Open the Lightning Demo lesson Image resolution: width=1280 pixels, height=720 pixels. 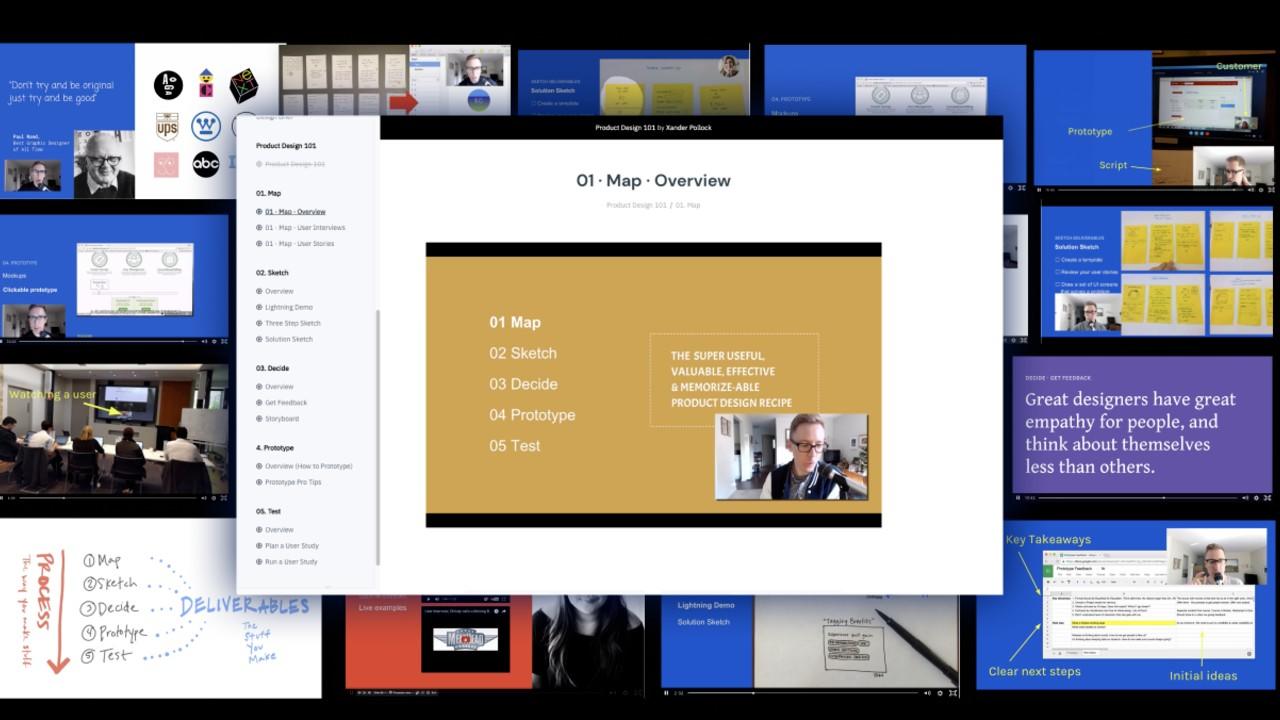click(x=289, y=307)
